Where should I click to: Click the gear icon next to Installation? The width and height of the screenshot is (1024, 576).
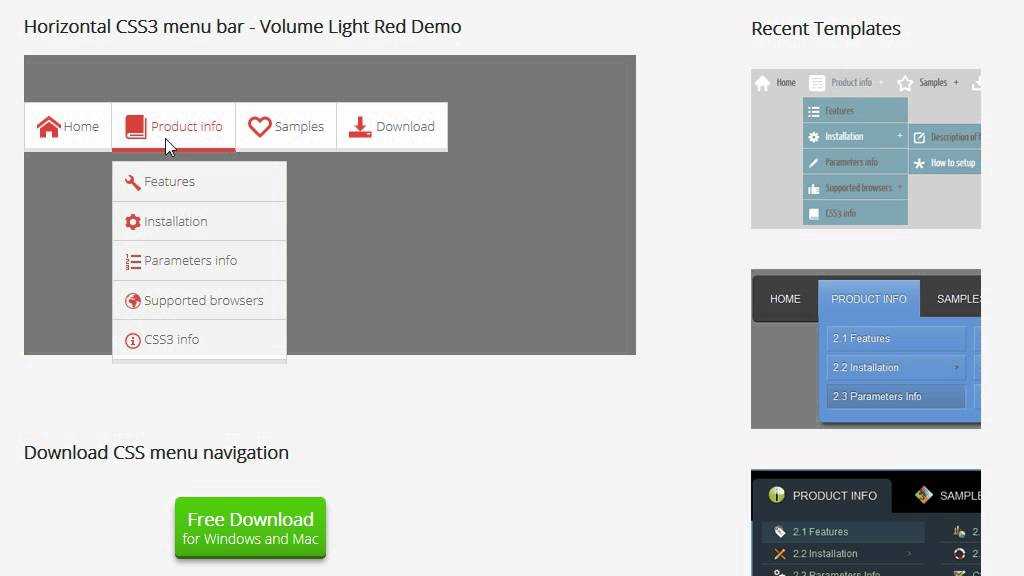click(x=133, y=222)
